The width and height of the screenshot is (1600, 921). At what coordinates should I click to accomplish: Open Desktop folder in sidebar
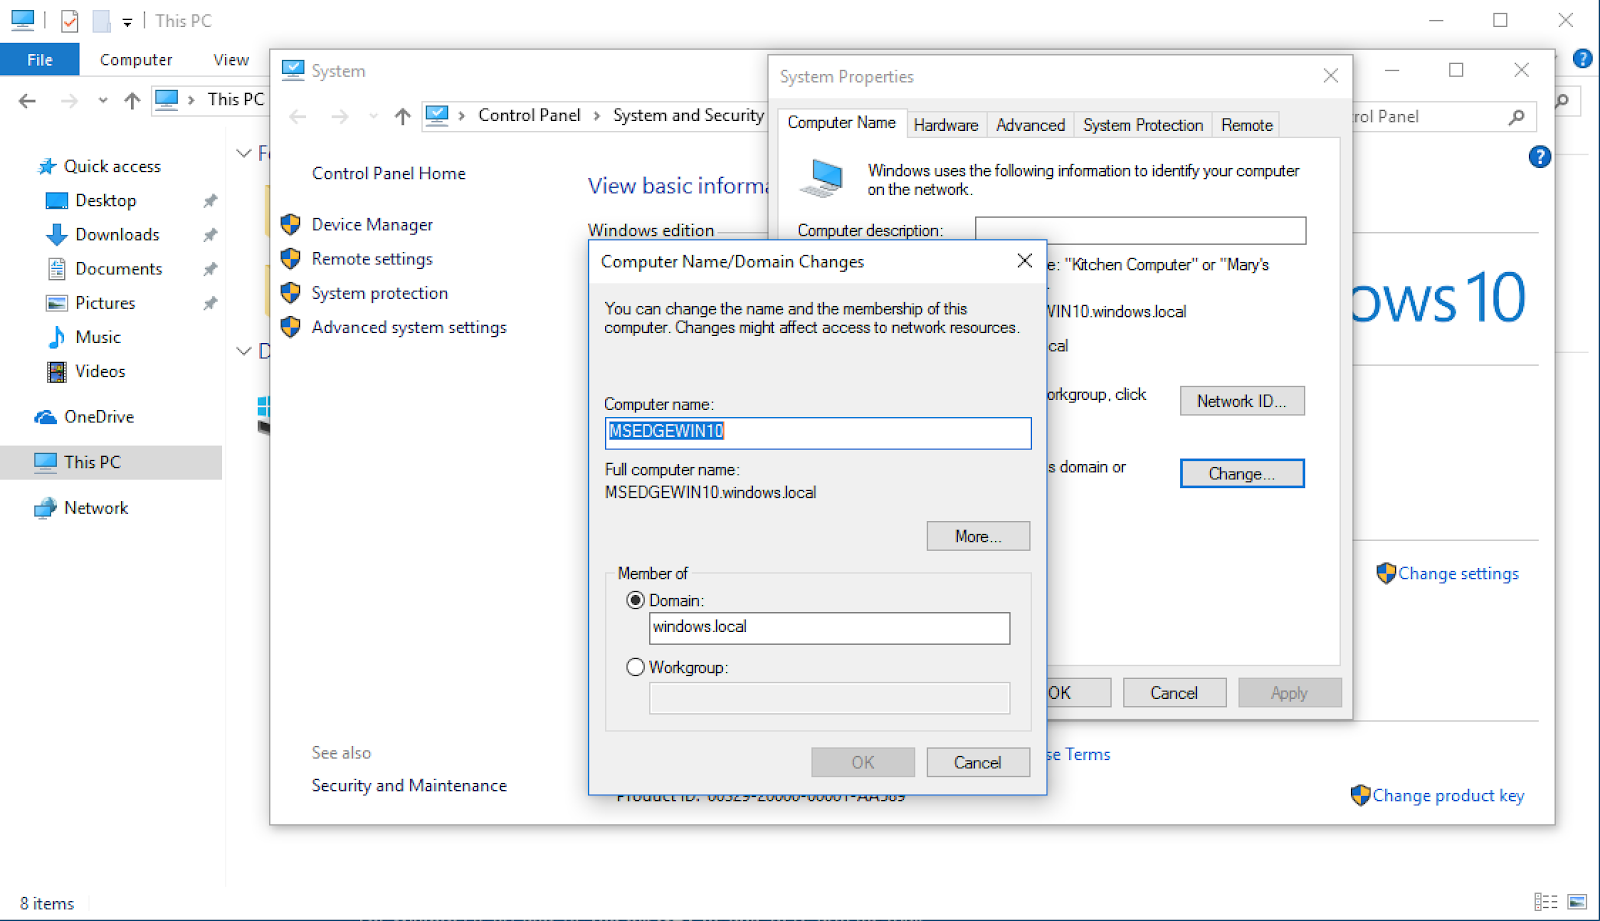click(x=105, y=200)
